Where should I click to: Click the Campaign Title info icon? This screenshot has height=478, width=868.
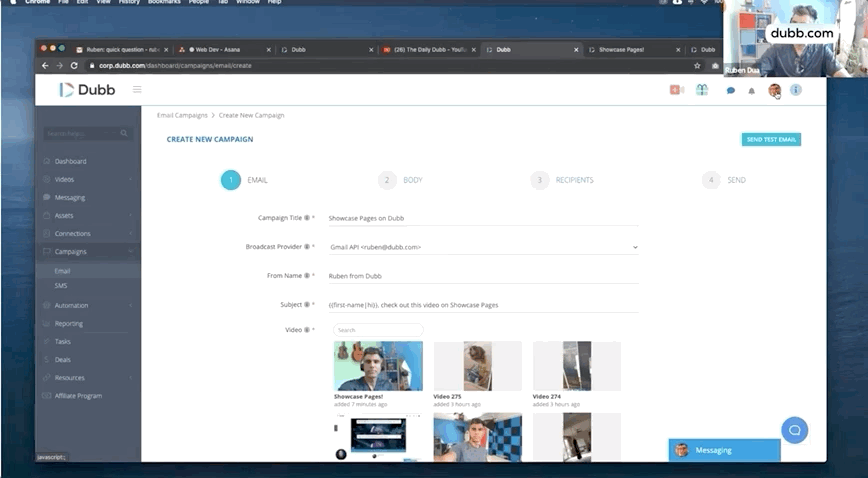tap(307, 218)
